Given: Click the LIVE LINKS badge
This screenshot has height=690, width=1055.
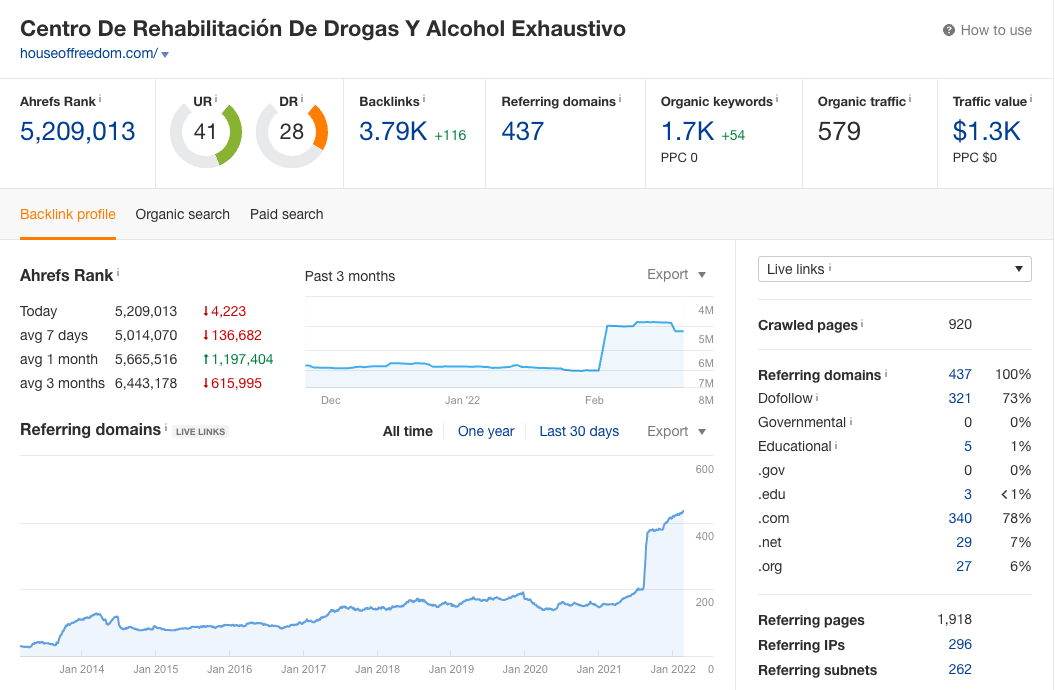Looking at the screenshot, I should [x=201, y=432].
